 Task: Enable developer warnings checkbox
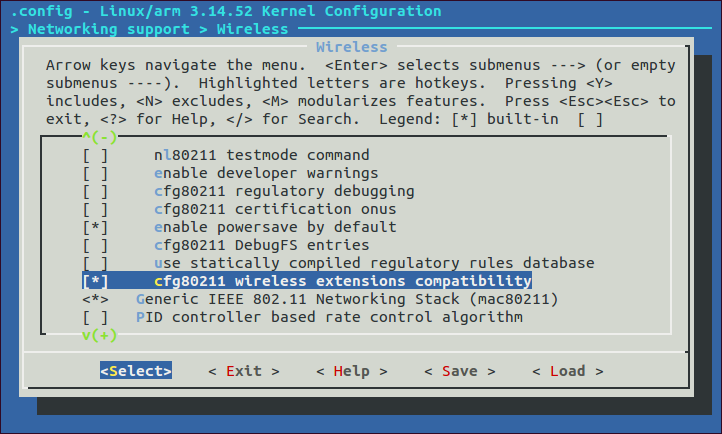tap(96, 173)
